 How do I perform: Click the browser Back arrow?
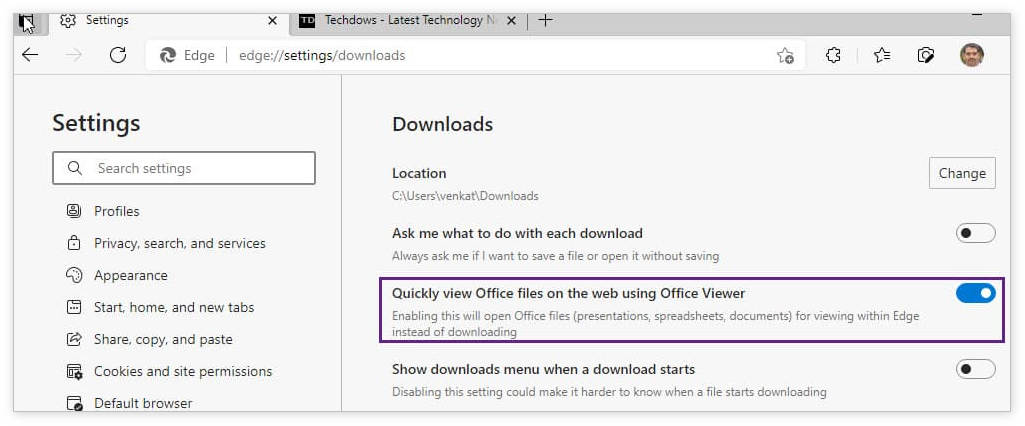point(30,55)
